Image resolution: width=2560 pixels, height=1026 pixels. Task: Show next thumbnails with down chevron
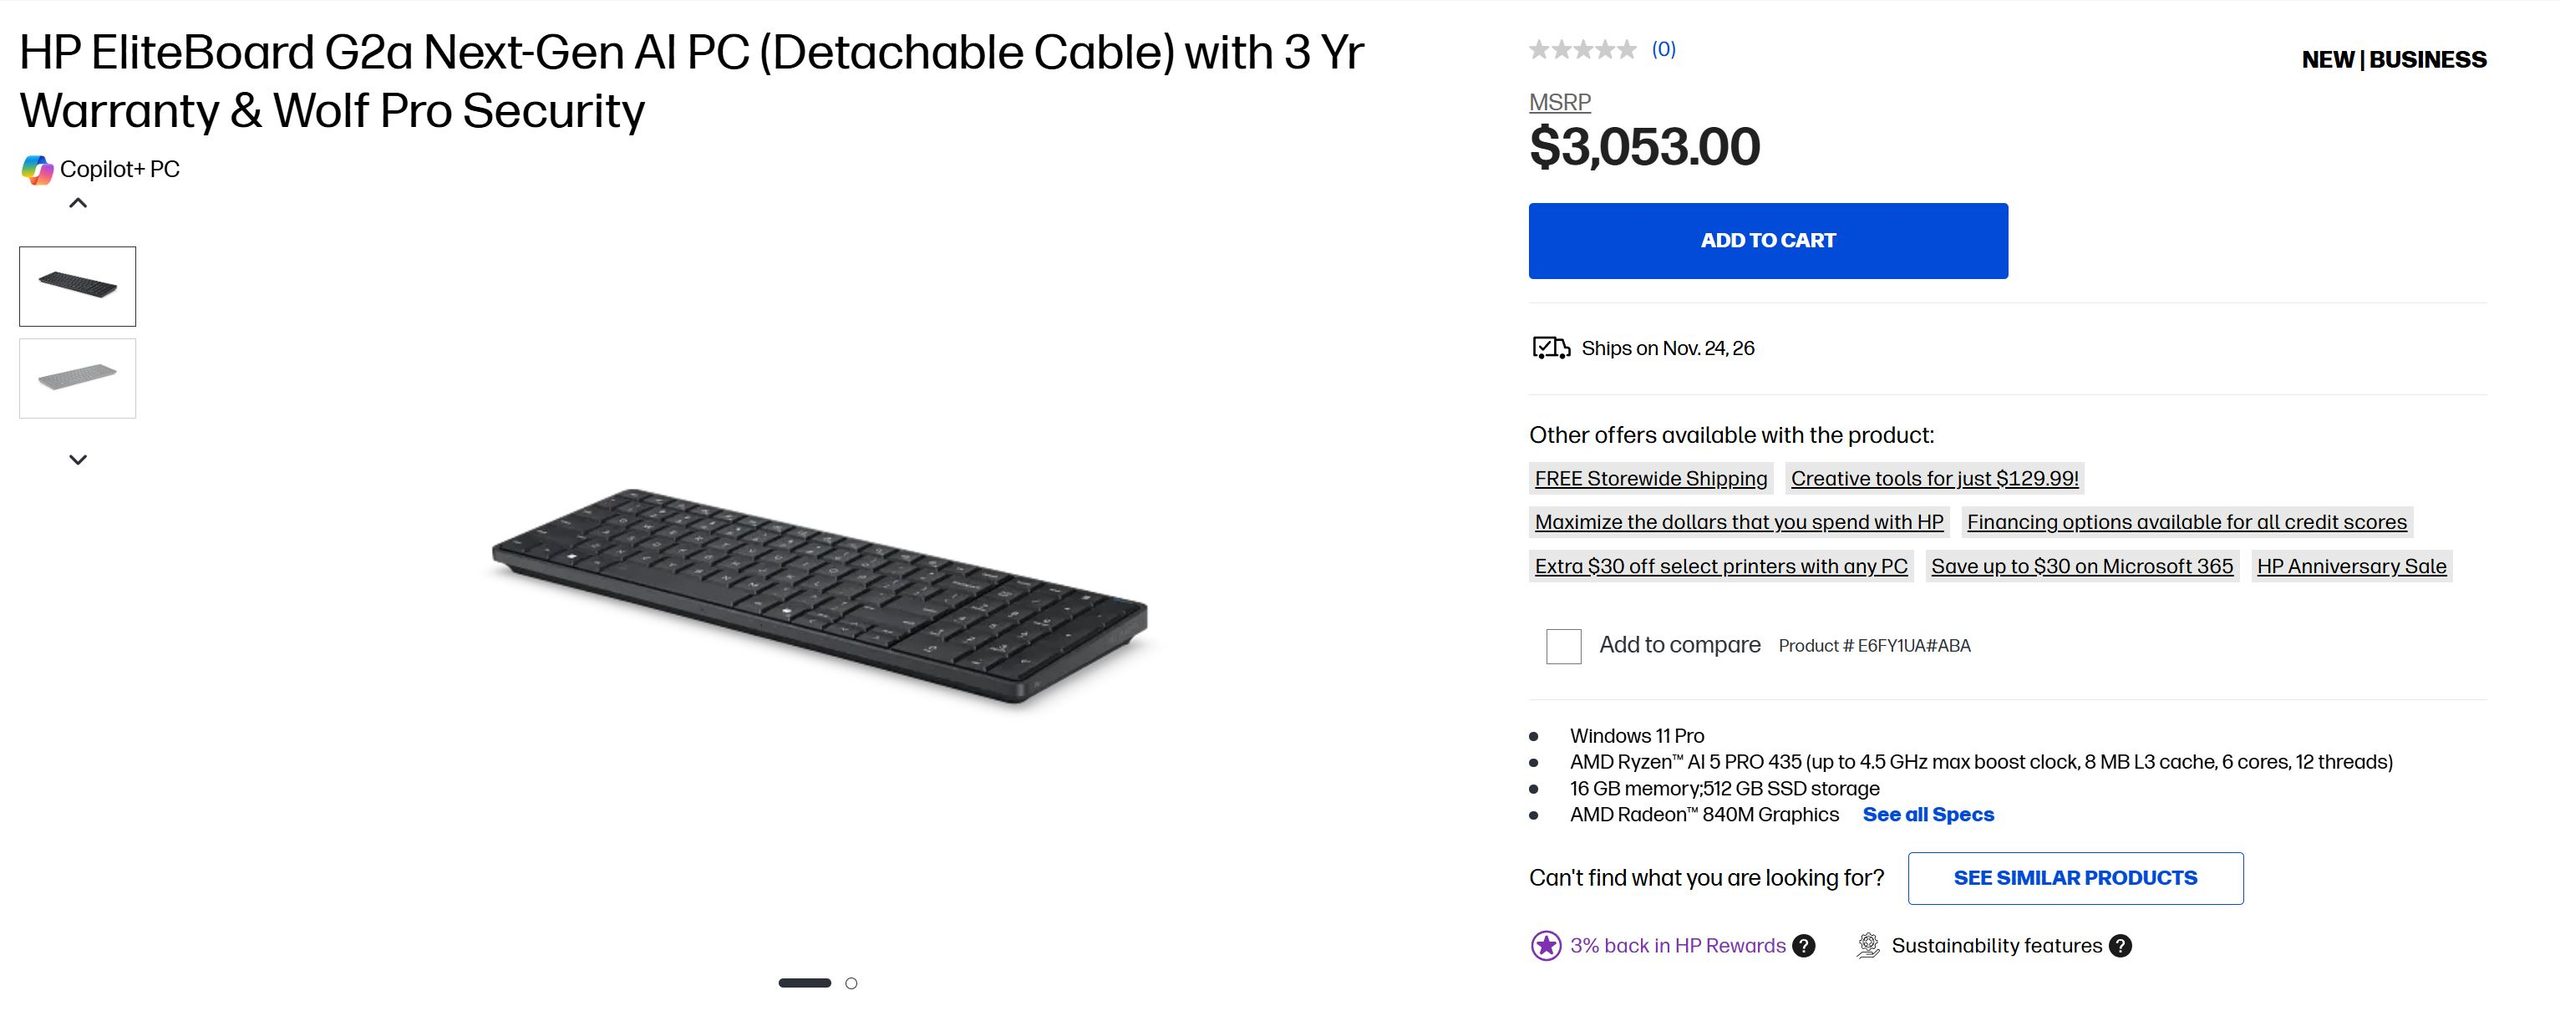pos(78,460)
